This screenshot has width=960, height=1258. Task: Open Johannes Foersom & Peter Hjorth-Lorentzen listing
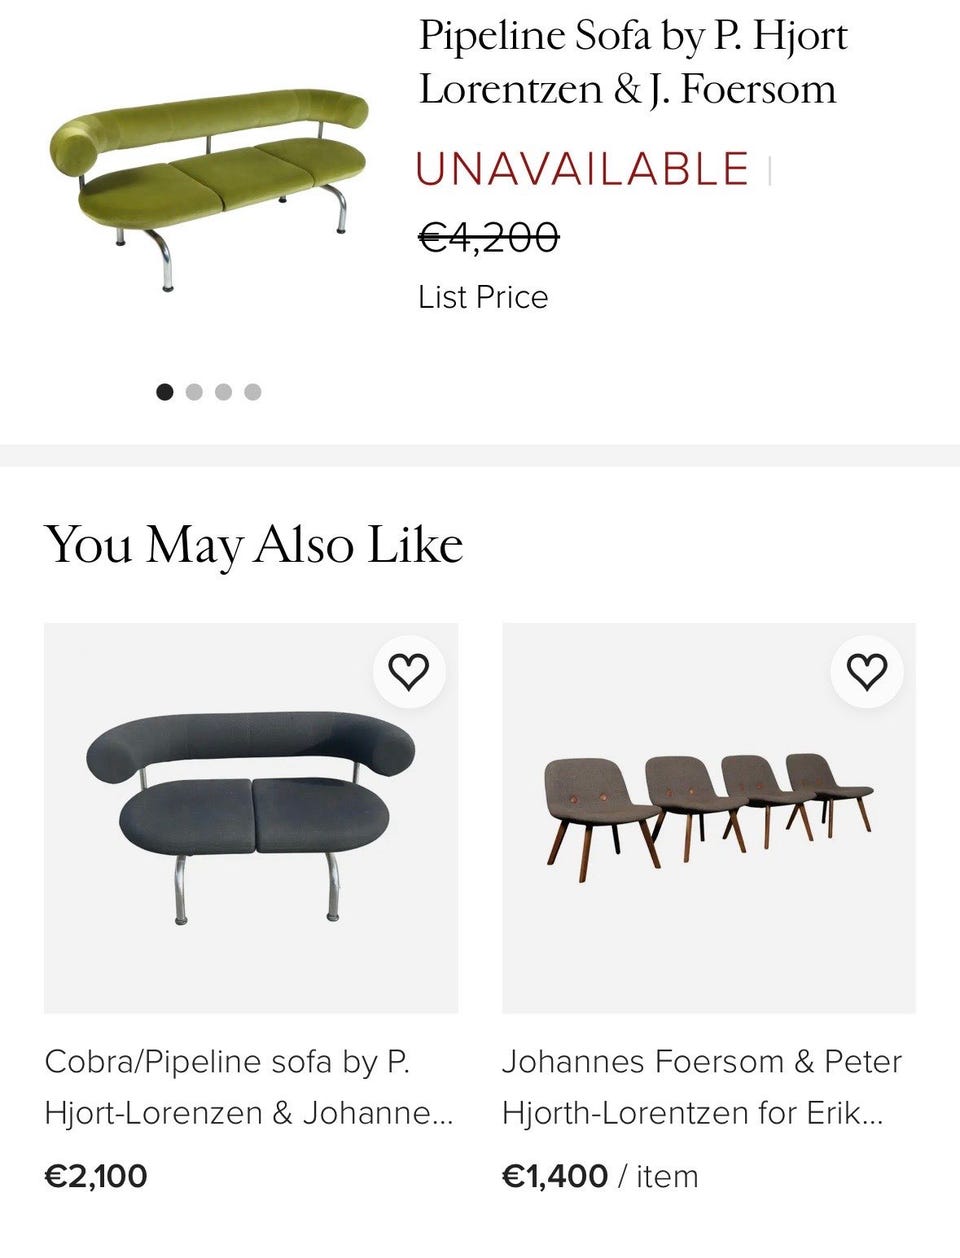tap(701, 1087)
